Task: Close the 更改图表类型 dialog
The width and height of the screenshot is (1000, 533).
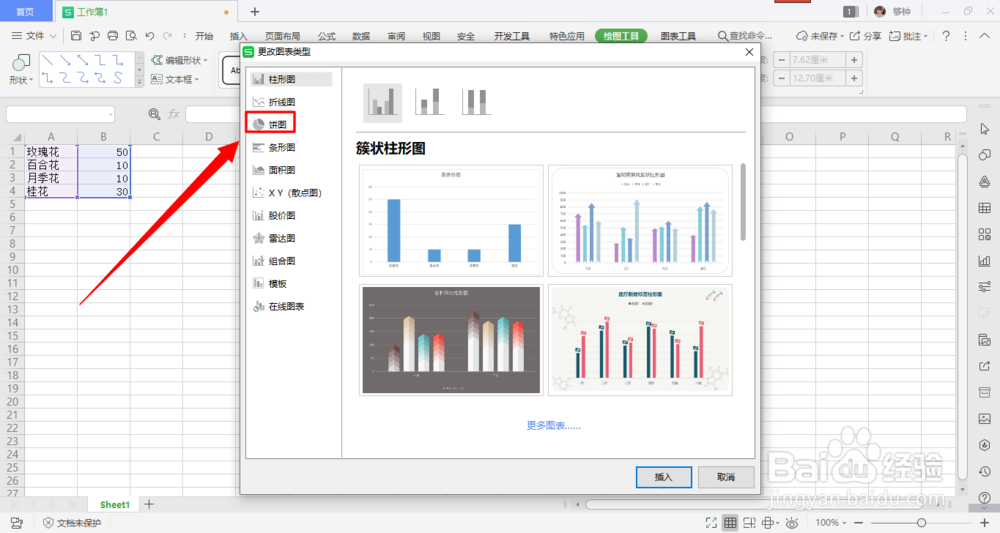Action: (x=749, y=52)
